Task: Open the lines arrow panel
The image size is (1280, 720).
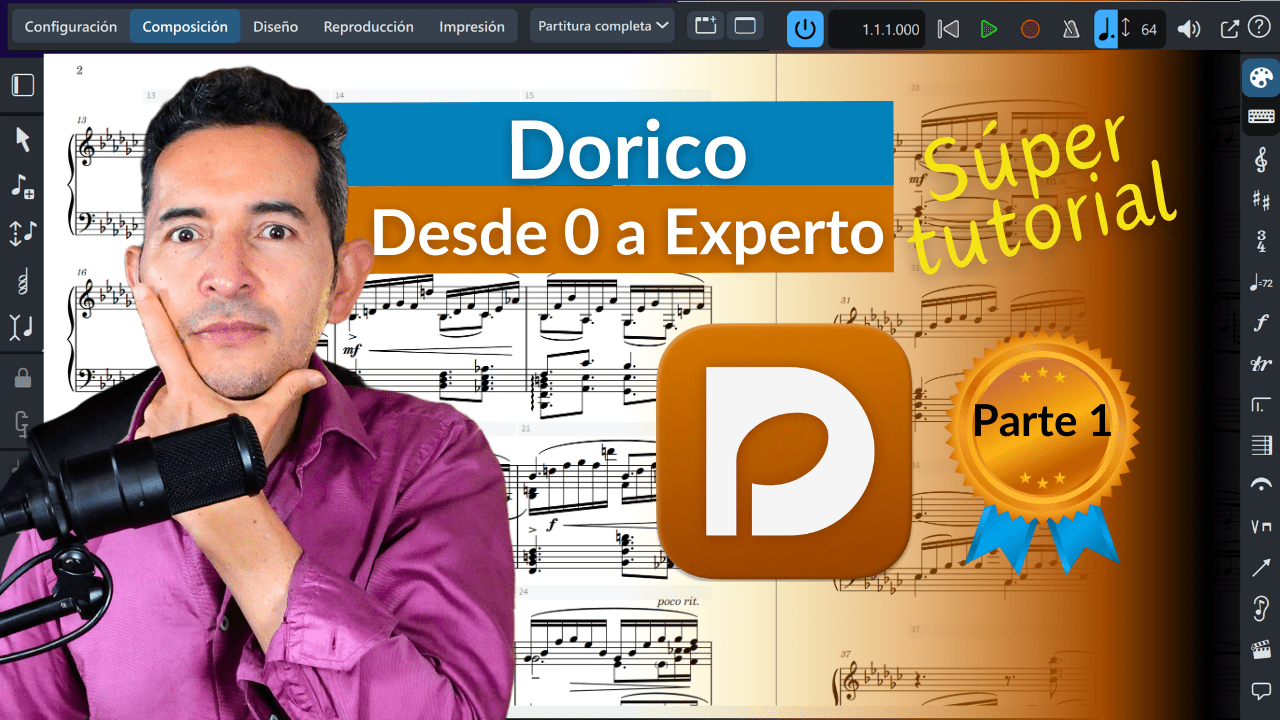Action: coord(1261,568)
